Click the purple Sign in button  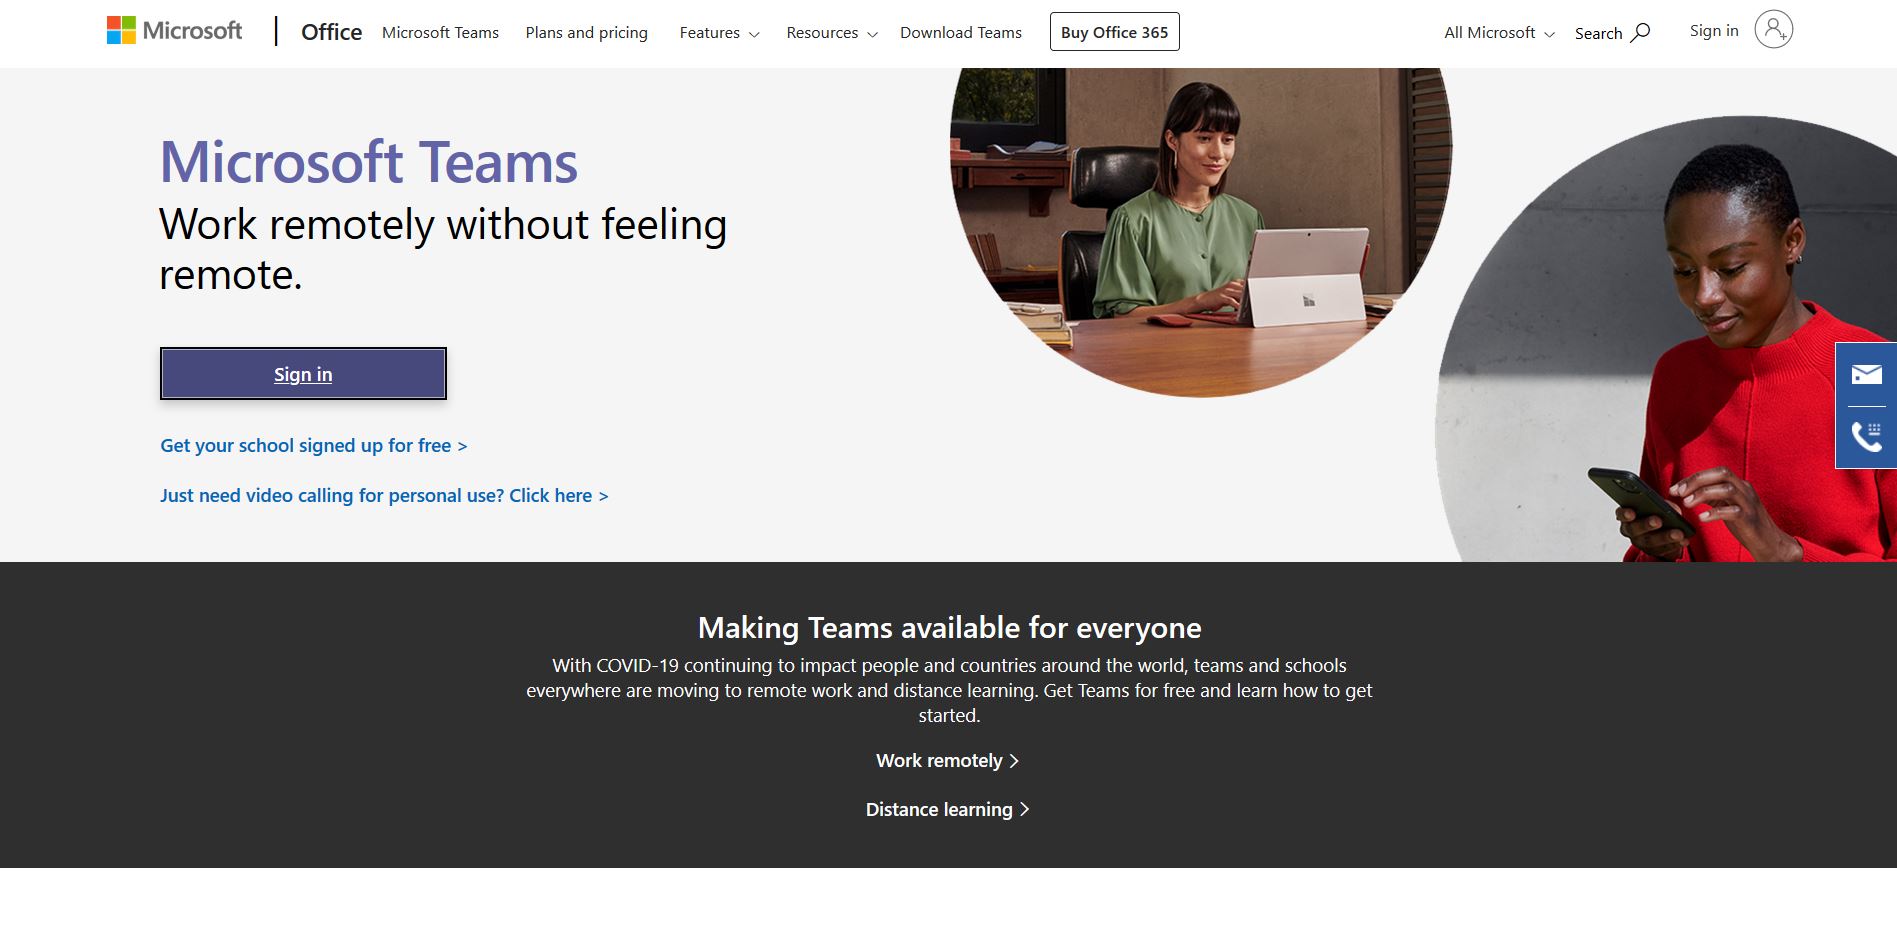coord(303,374)
